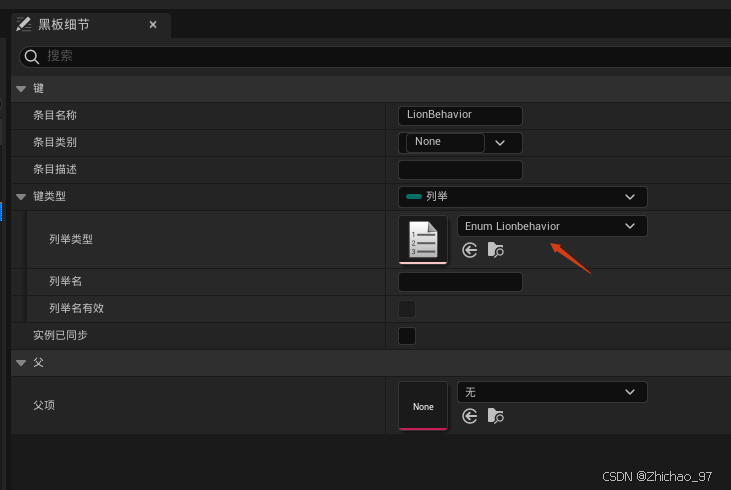Click the empty 列举名 field
The image size is (731, 490).
point(460,282)
